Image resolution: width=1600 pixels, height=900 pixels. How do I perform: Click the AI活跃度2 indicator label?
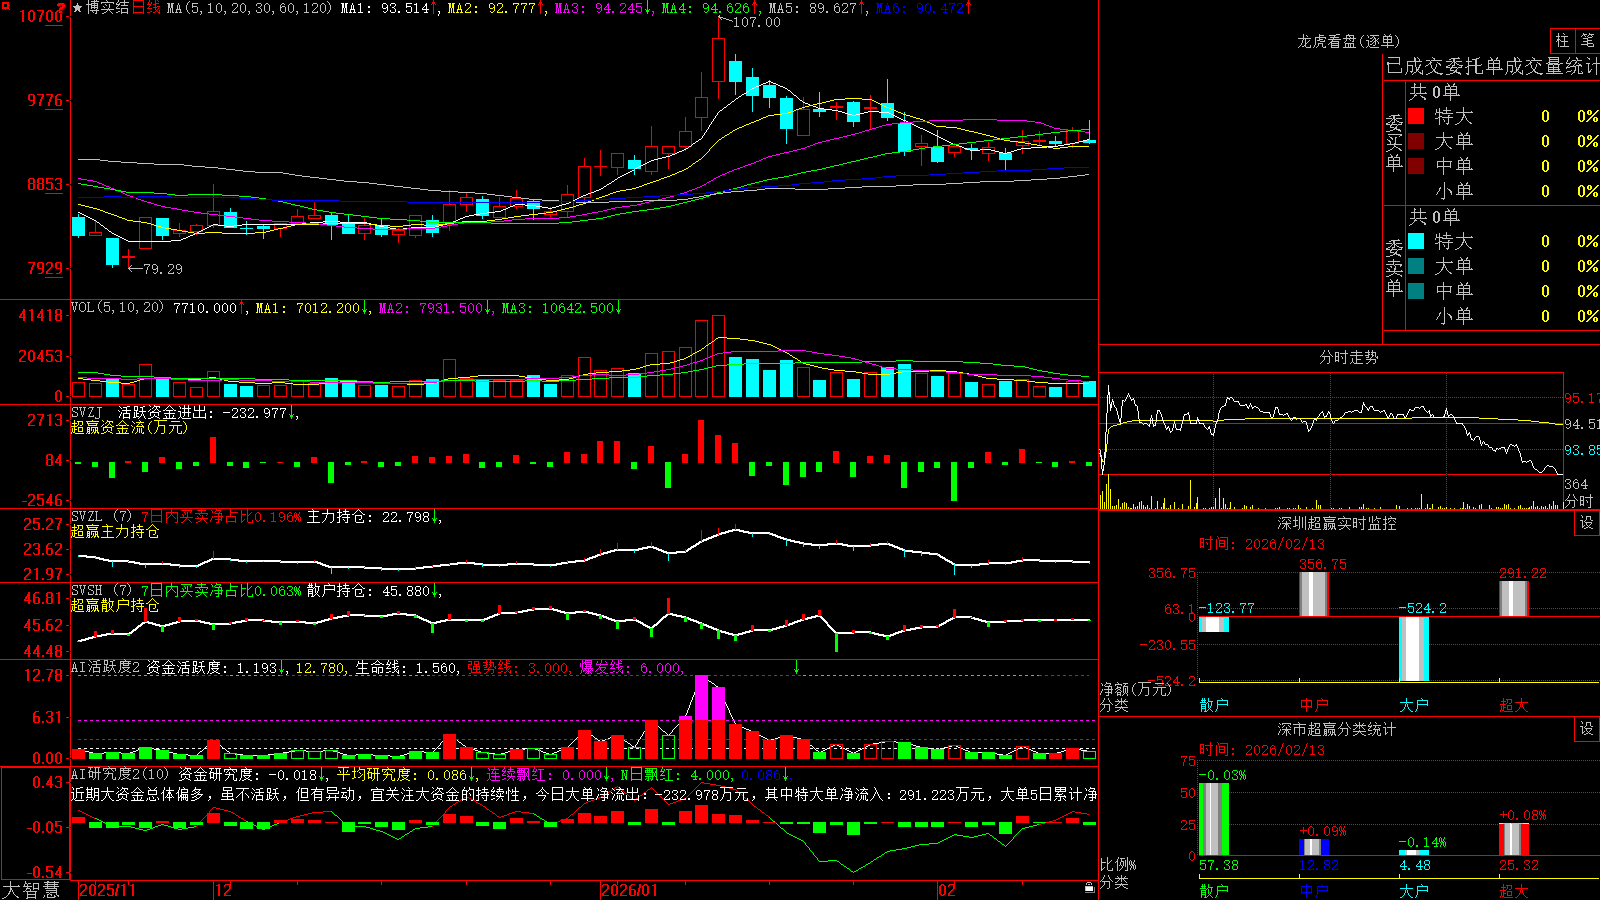pos(106,667)
